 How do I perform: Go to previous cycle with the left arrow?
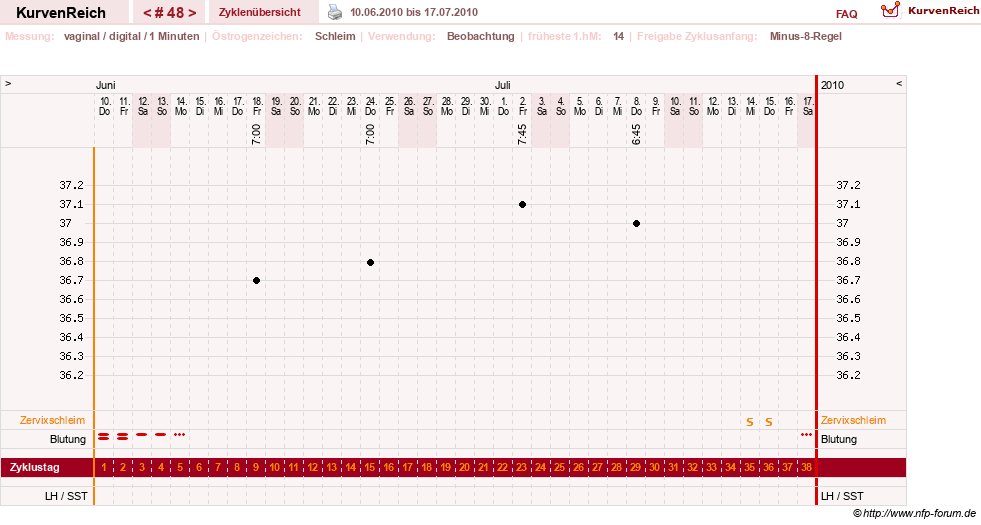coord(147,13)
